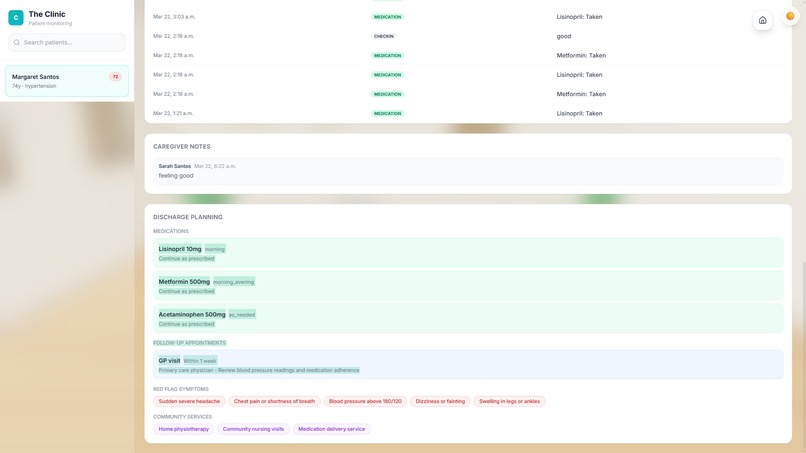Select the checkin value good
The image size is (806, 453).
(x=563, y=37)
